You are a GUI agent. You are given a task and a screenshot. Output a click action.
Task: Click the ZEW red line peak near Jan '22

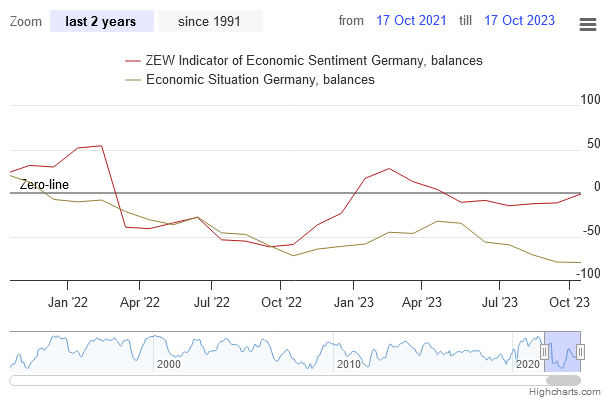tap(102, 146)
